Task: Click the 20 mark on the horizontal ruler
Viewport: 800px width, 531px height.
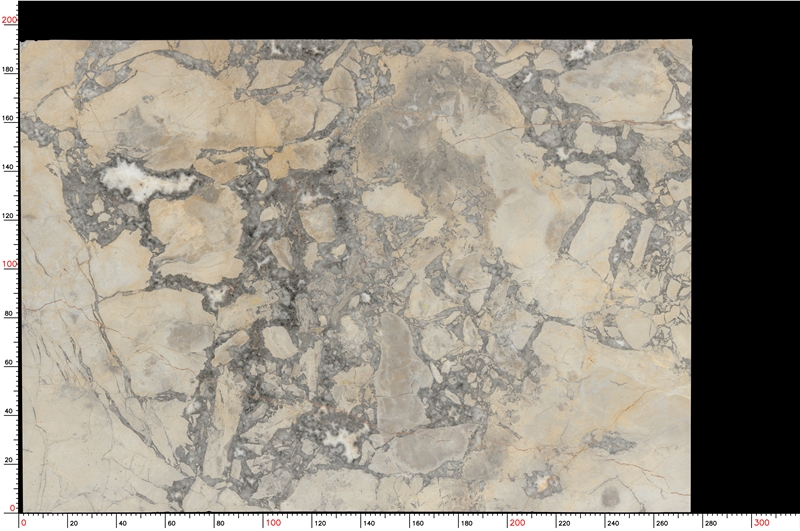Action: click(x=73, y=523)
